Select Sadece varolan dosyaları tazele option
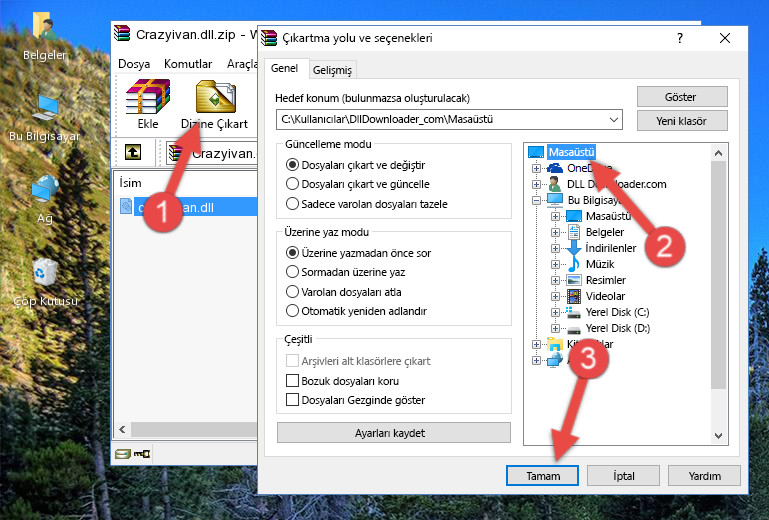This screenshot has width=769, height=520. tap(366, 204)
